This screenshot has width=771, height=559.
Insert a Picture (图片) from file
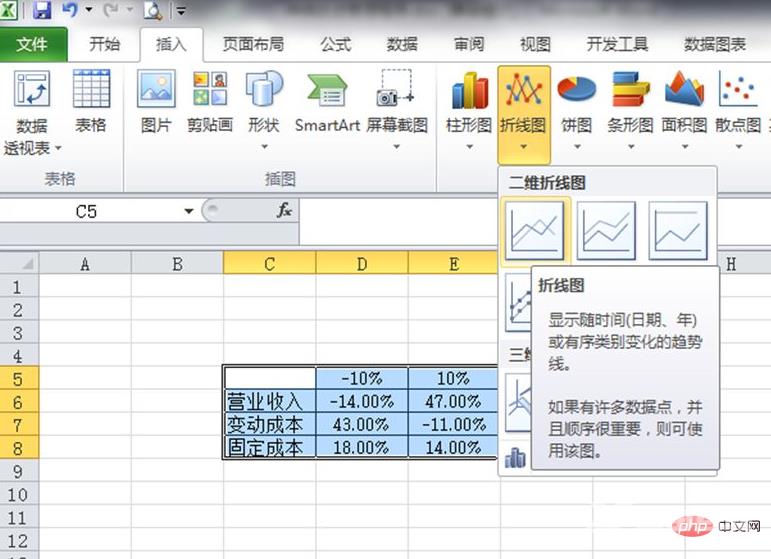click(156, 90)
